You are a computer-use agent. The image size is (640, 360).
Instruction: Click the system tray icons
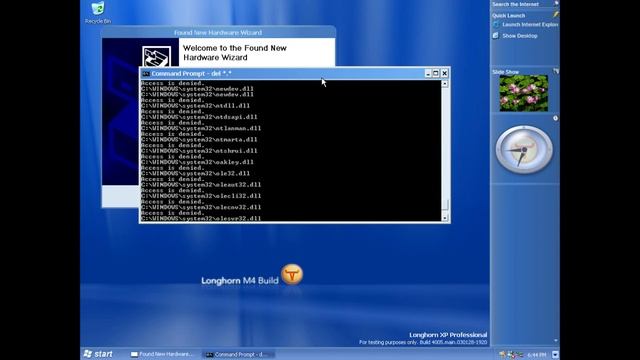pos(511,354)
